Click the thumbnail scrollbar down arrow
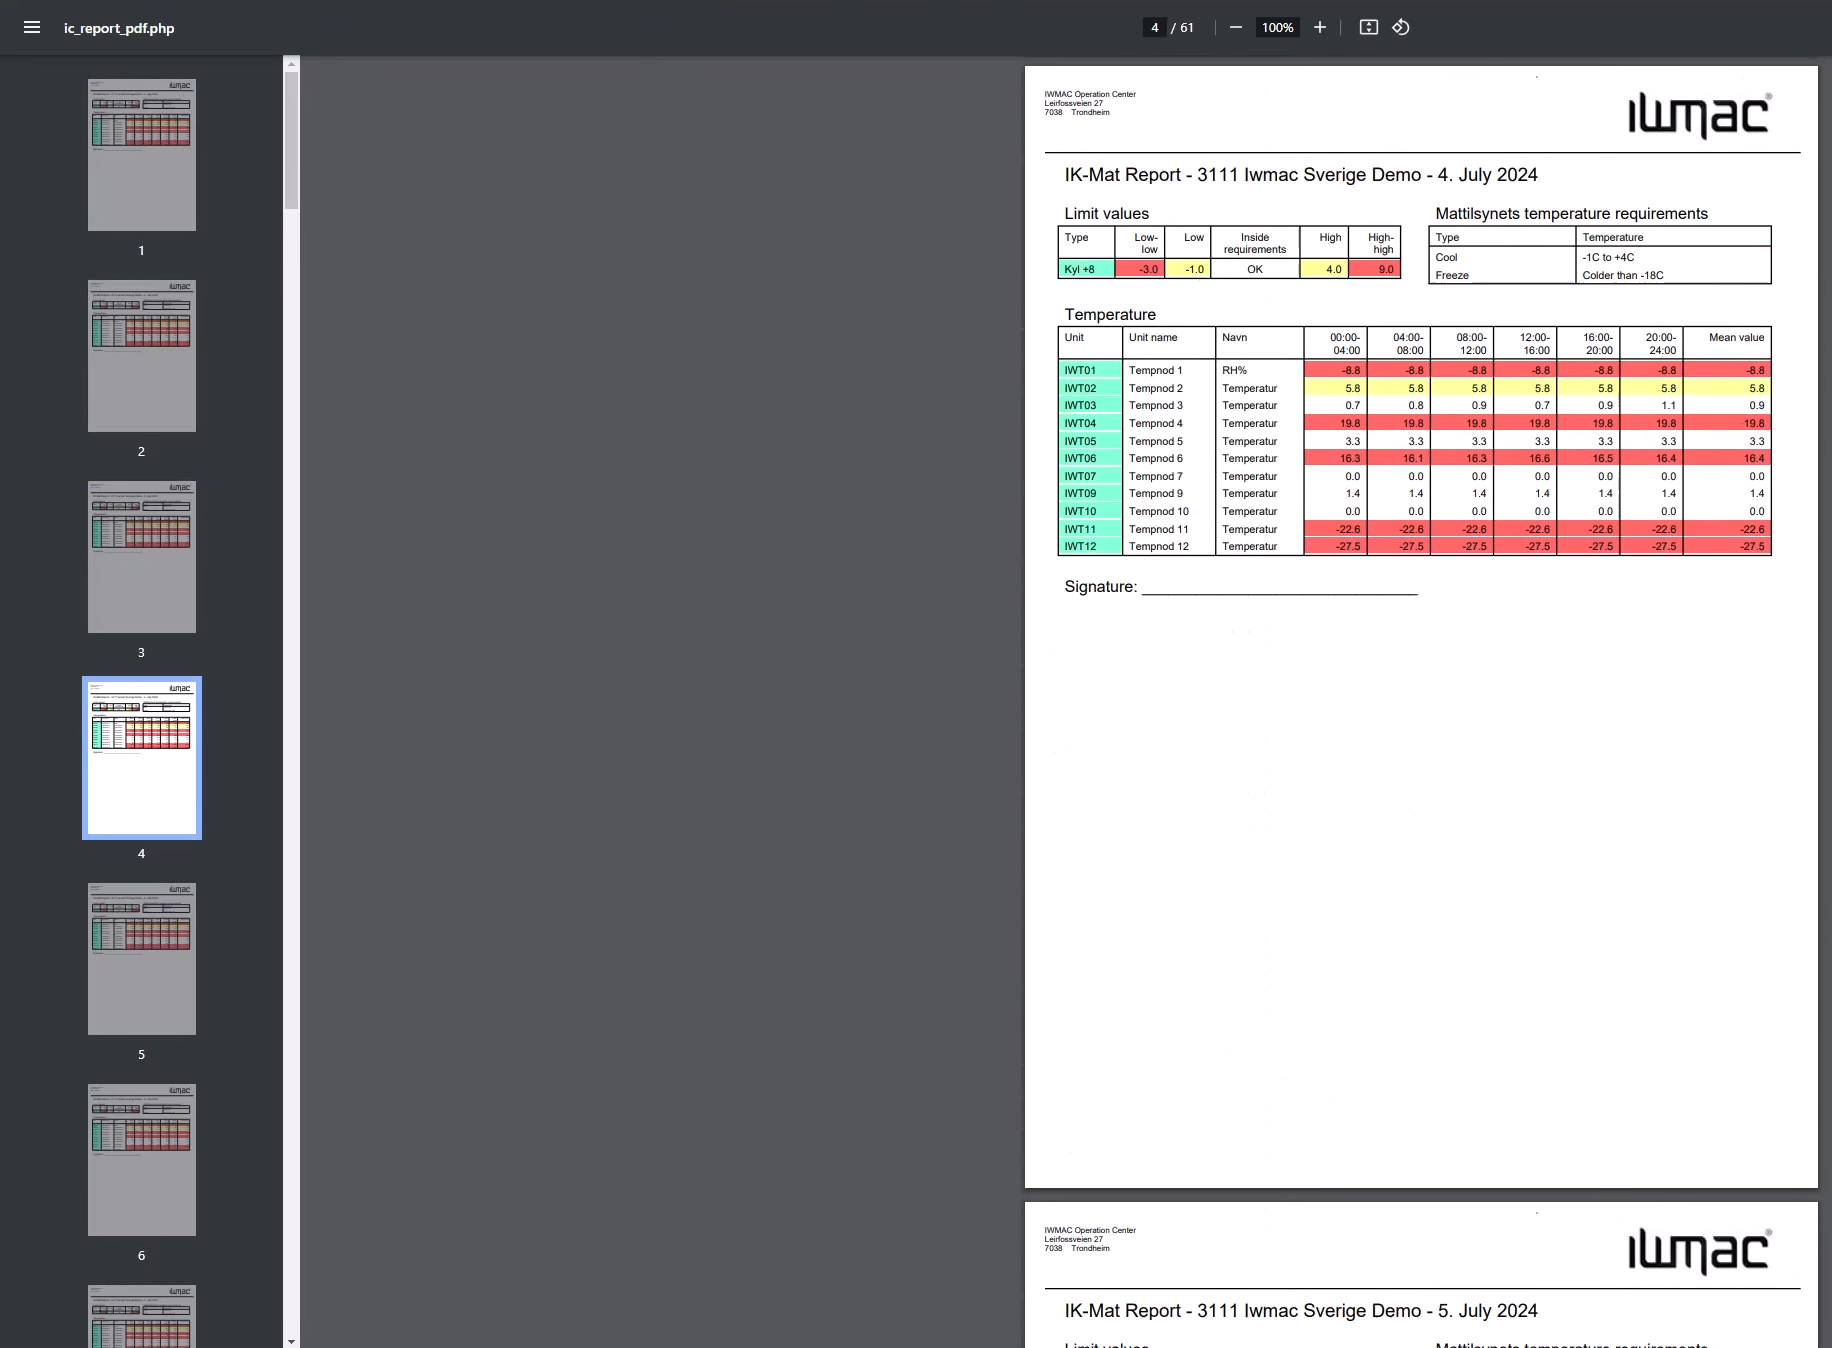 pos(291,1341)
